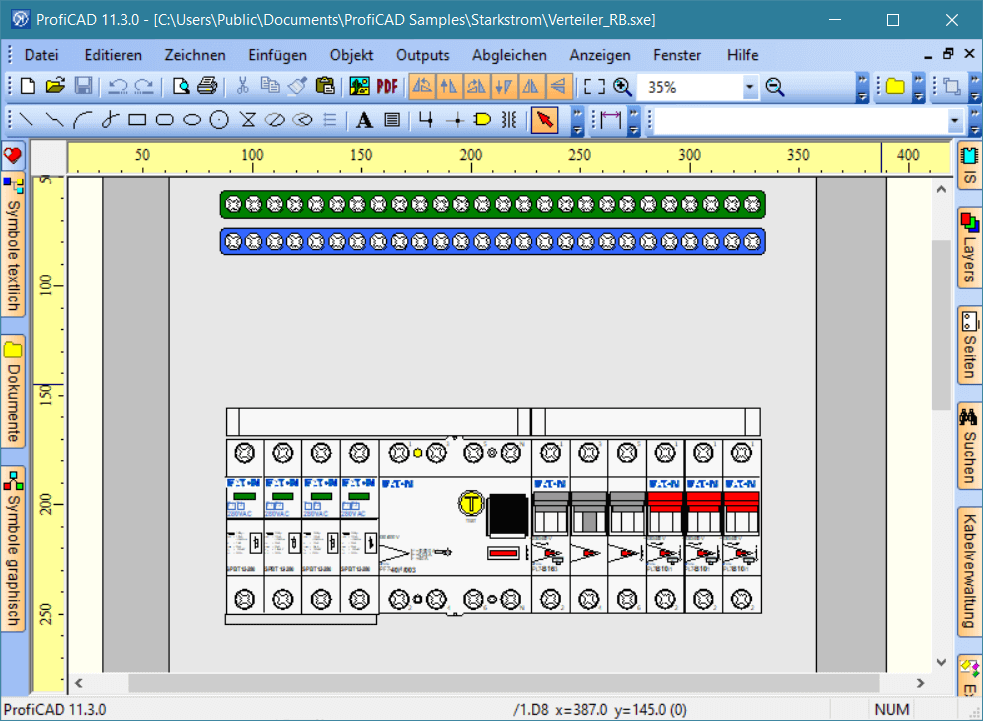The width and height of the screenshot is (983, 721).
Task: Expand overflow options beside the yellow folder toolbar
Action: click(918, 87)
